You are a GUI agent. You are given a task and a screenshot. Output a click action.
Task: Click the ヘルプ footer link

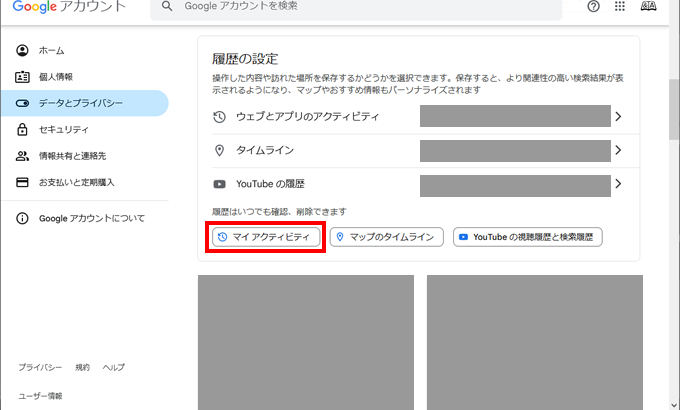coord(114,367)
